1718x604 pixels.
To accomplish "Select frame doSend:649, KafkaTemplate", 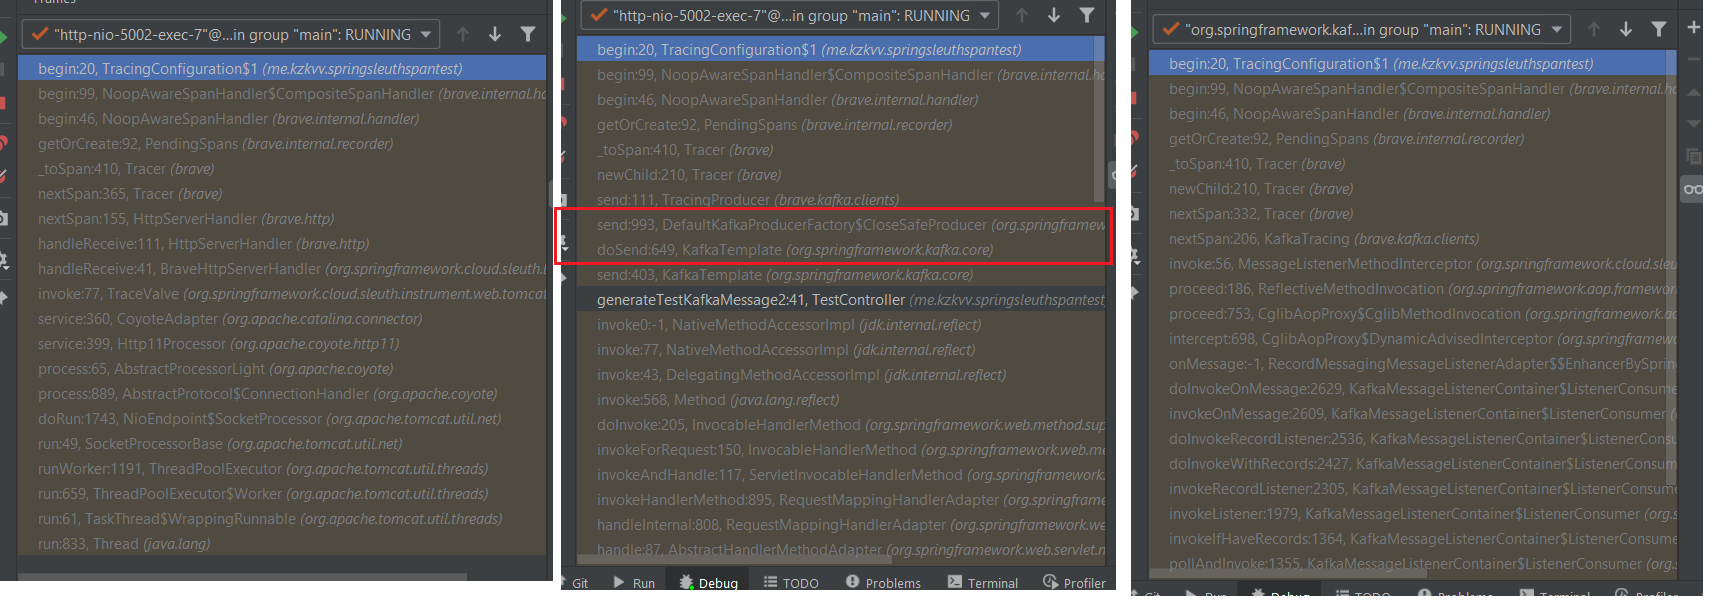I will [841, 250].
